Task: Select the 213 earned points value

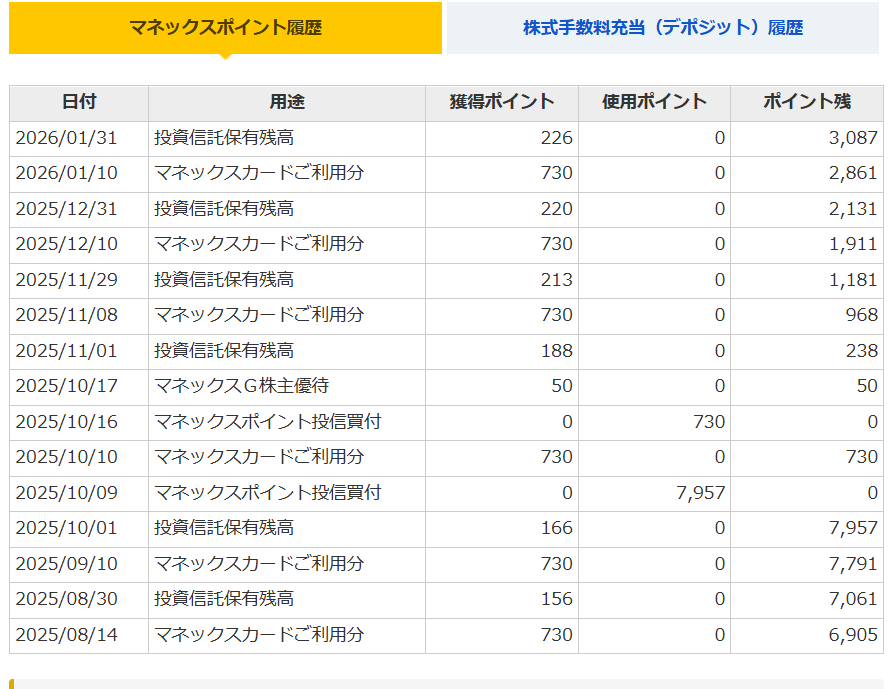Action: [556, 280]
